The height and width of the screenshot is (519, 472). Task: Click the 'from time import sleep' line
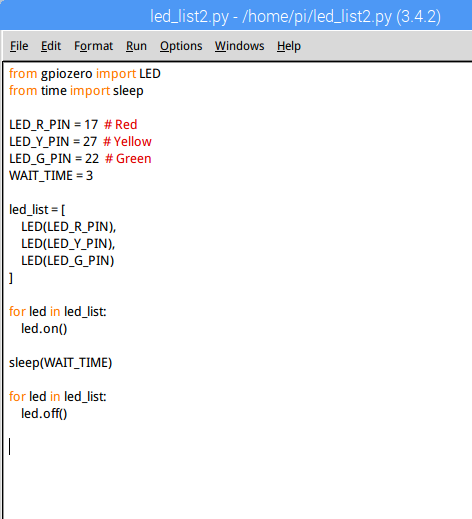click(76, 91)
